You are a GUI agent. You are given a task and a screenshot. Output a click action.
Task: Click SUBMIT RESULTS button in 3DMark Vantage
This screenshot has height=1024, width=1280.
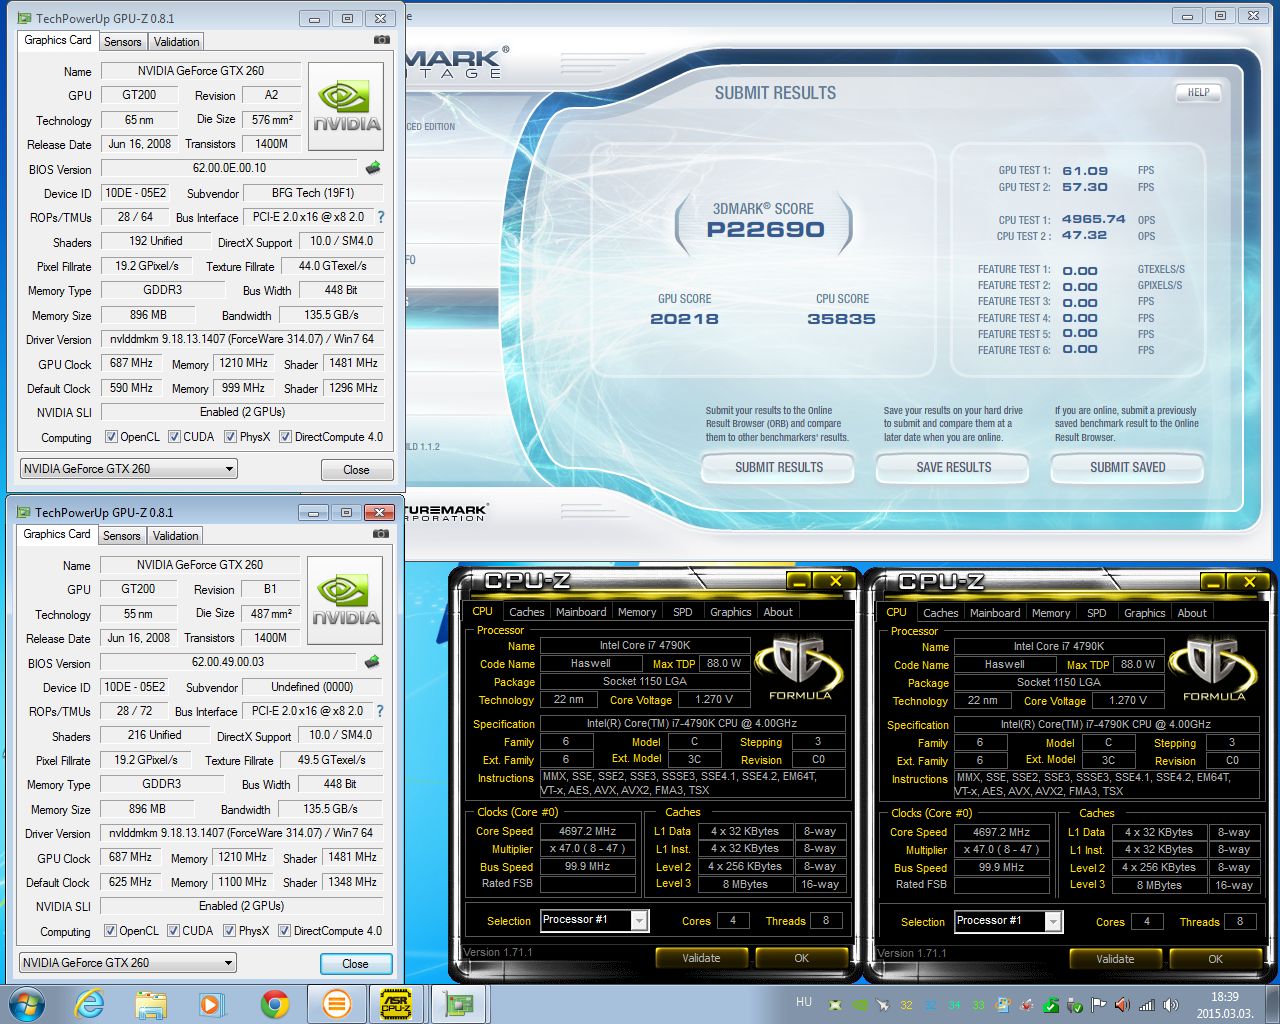779,467
